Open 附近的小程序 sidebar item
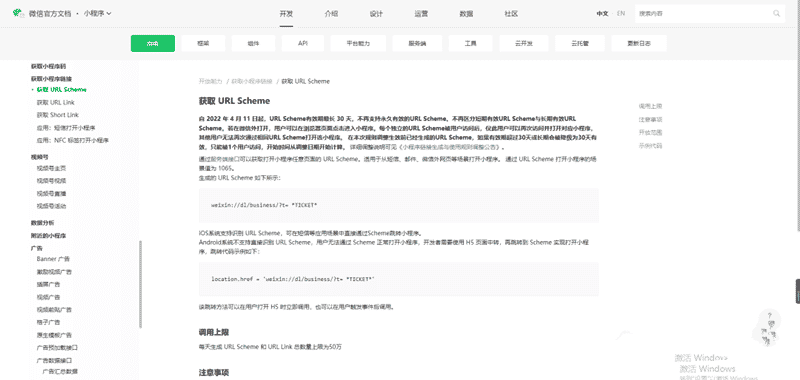 pos(48,236)
